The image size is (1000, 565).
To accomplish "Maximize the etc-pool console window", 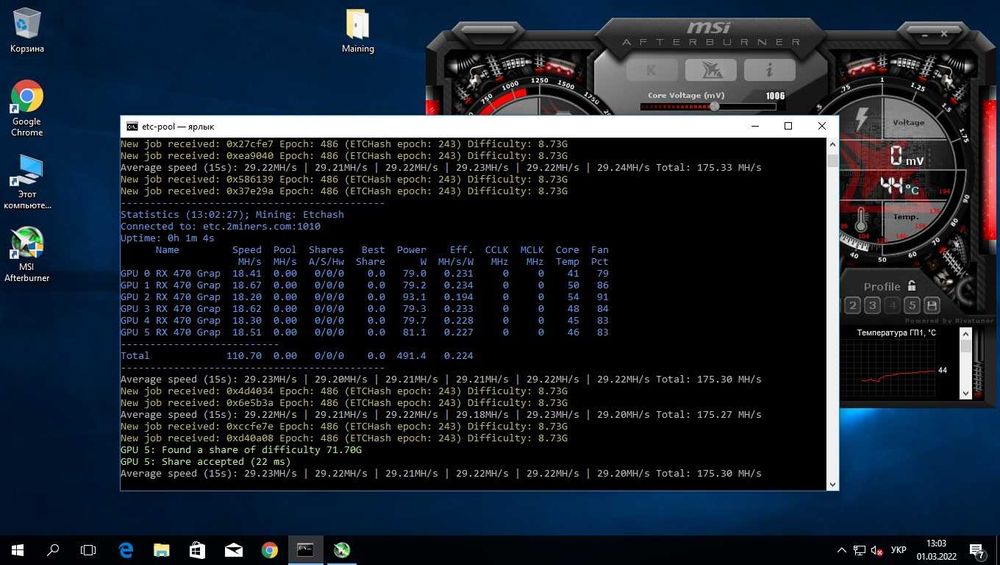I will (788, 126).
